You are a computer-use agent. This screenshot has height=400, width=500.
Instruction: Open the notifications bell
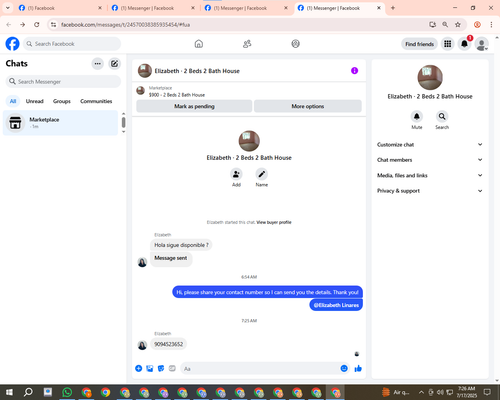(x=464, y=44)
